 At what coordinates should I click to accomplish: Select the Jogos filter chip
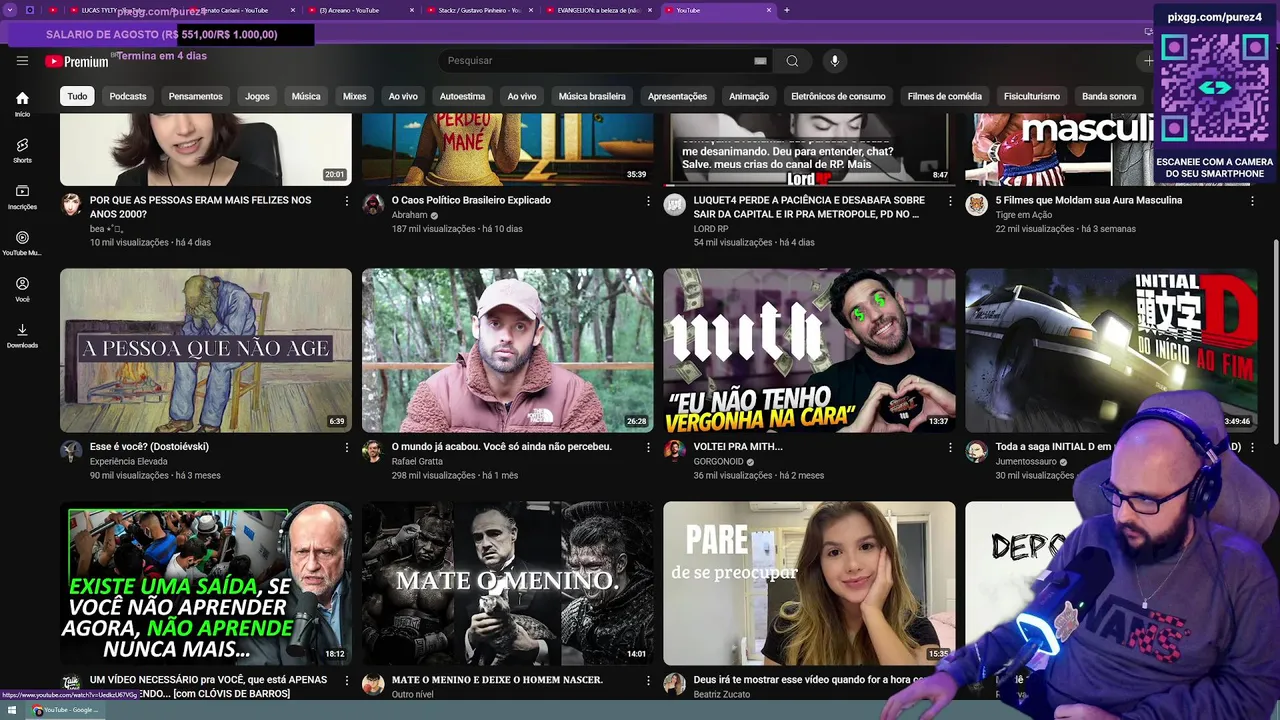[257, 96]
